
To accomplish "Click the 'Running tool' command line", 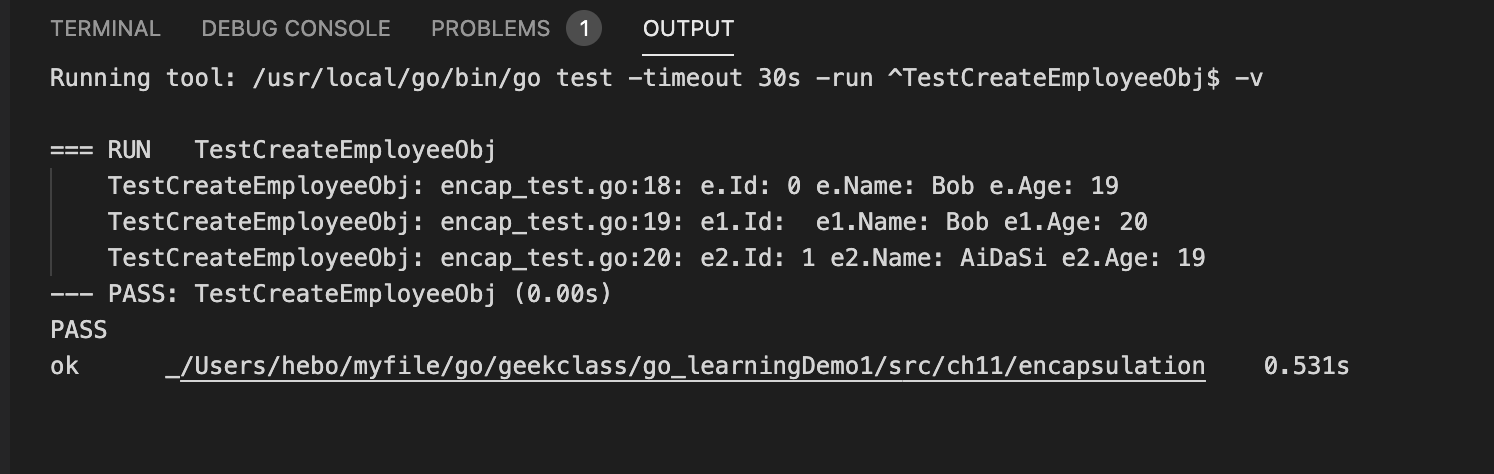I will (x=657, y=78).
